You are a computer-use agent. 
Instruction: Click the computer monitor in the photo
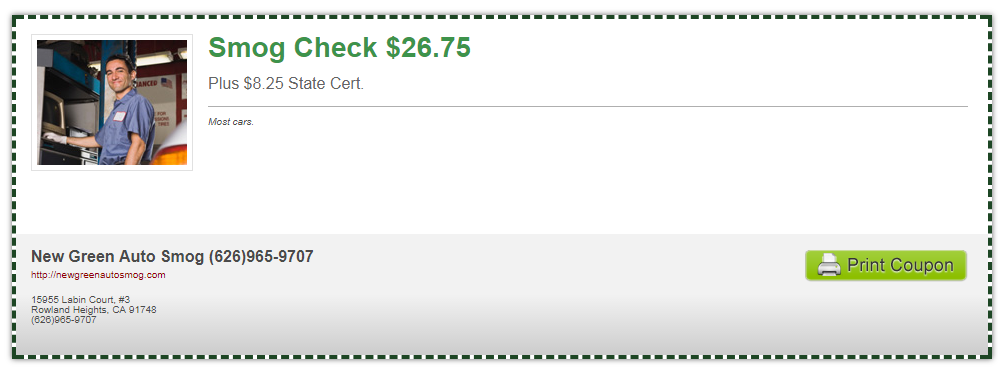(52, 111)
